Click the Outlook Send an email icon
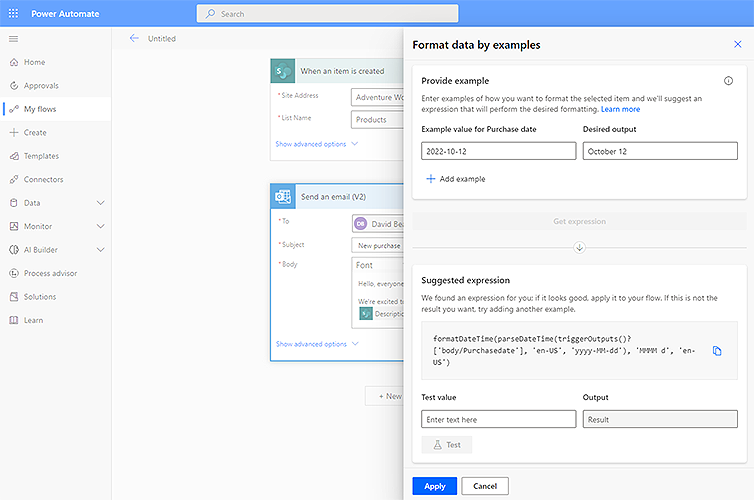This screenshot has height=500, width=754. pos(283,197)
